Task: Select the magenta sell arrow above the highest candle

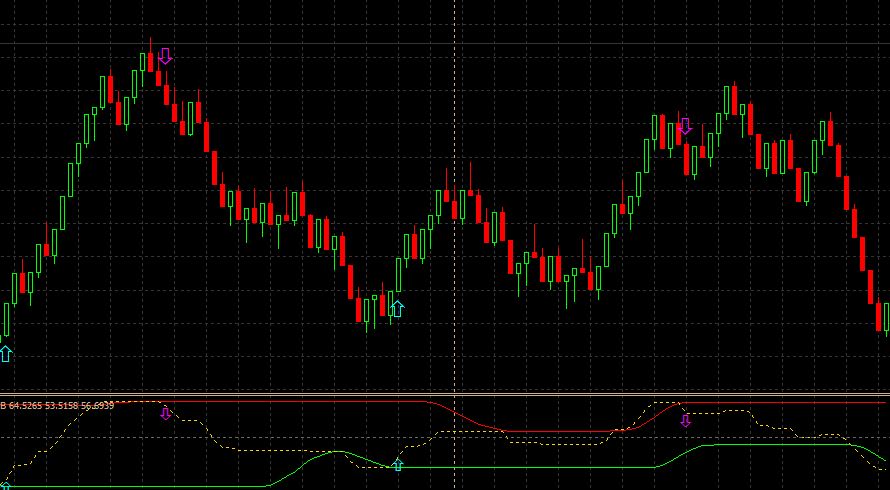Action: (165, 56)
